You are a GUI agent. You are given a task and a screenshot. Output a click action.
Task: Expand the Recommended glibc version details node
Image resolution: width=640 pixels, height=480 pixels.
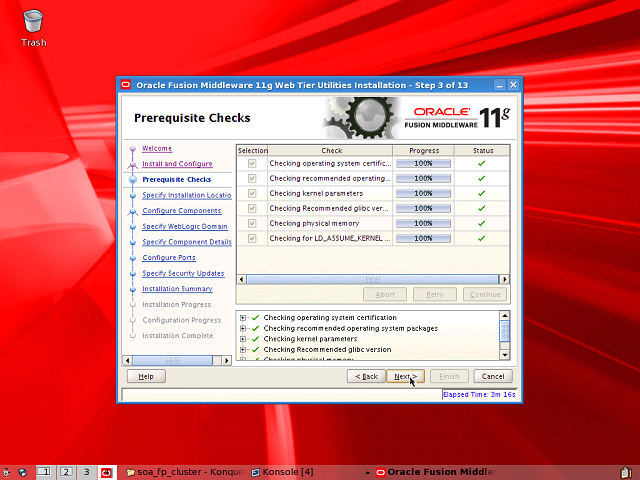[243, 349]
